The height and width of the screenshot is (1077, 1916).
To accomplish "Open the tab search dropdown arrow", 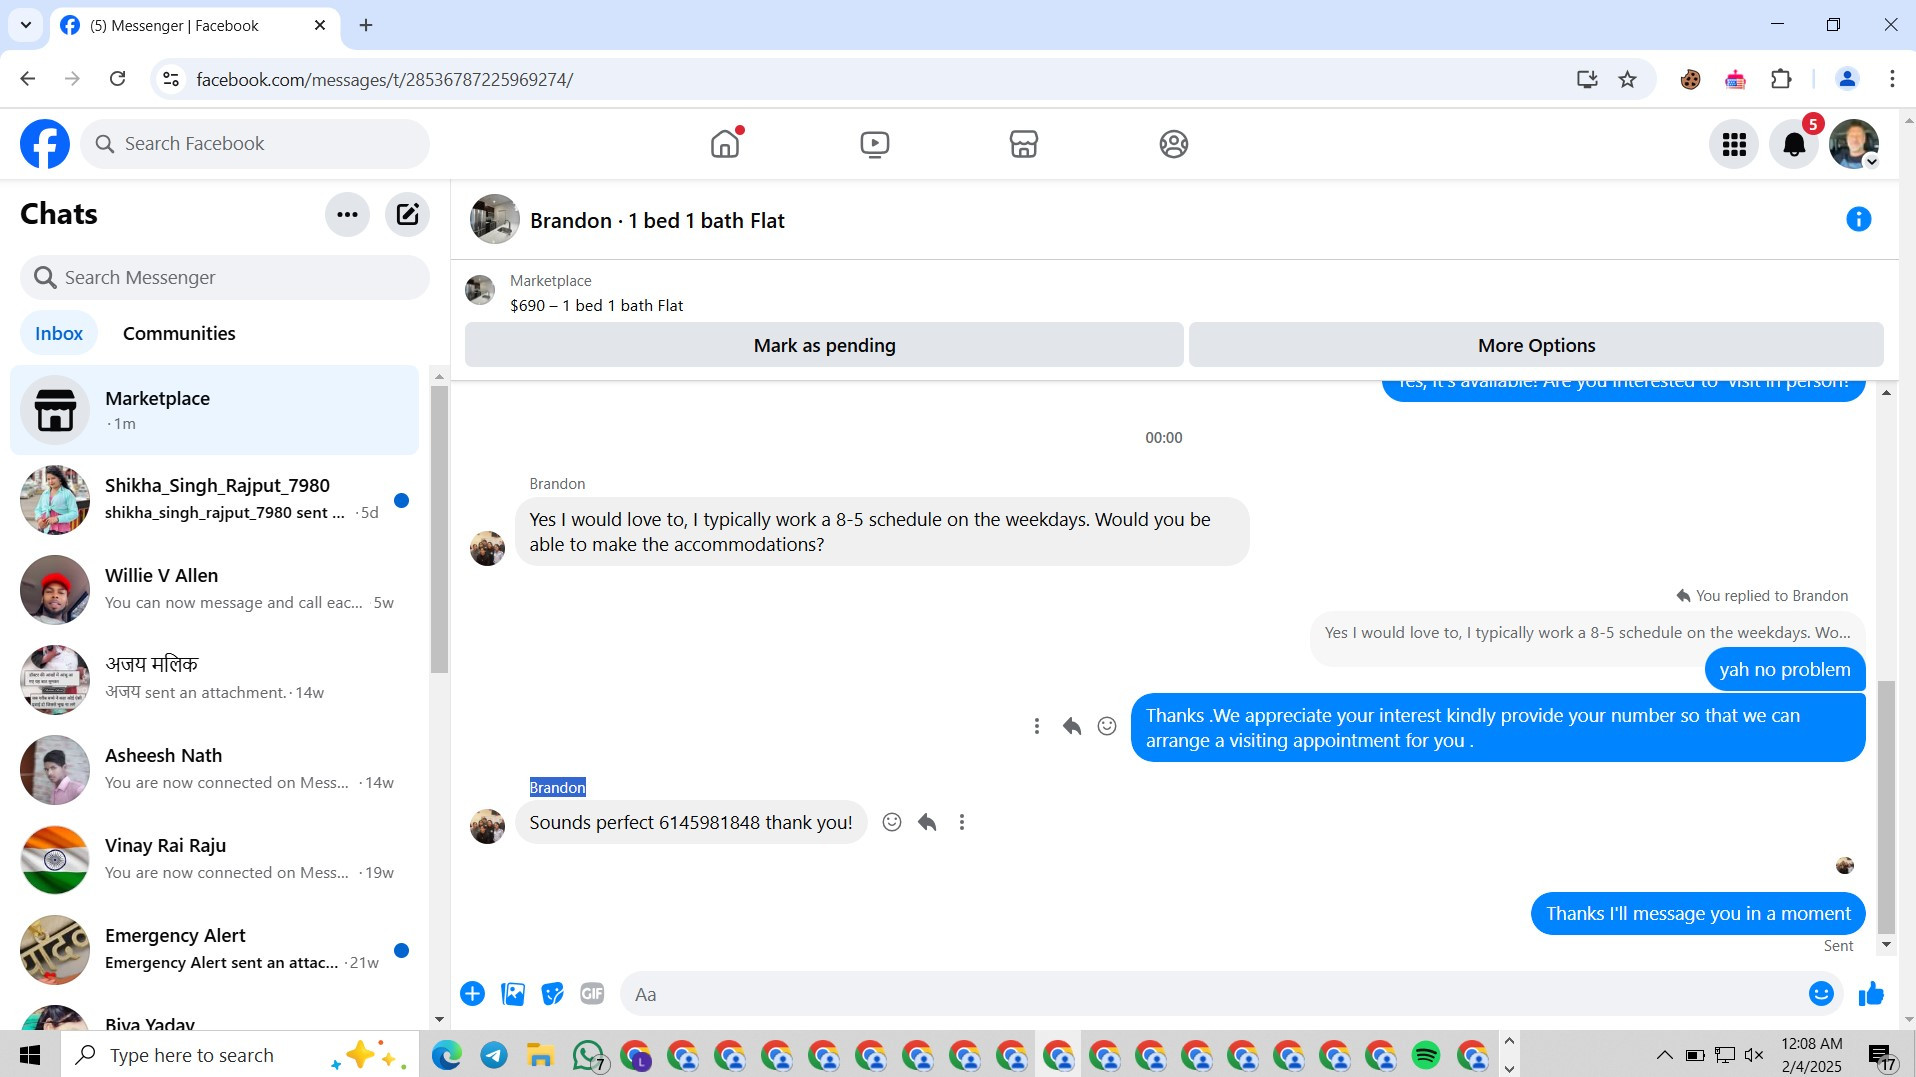I will tap(25, 26).
